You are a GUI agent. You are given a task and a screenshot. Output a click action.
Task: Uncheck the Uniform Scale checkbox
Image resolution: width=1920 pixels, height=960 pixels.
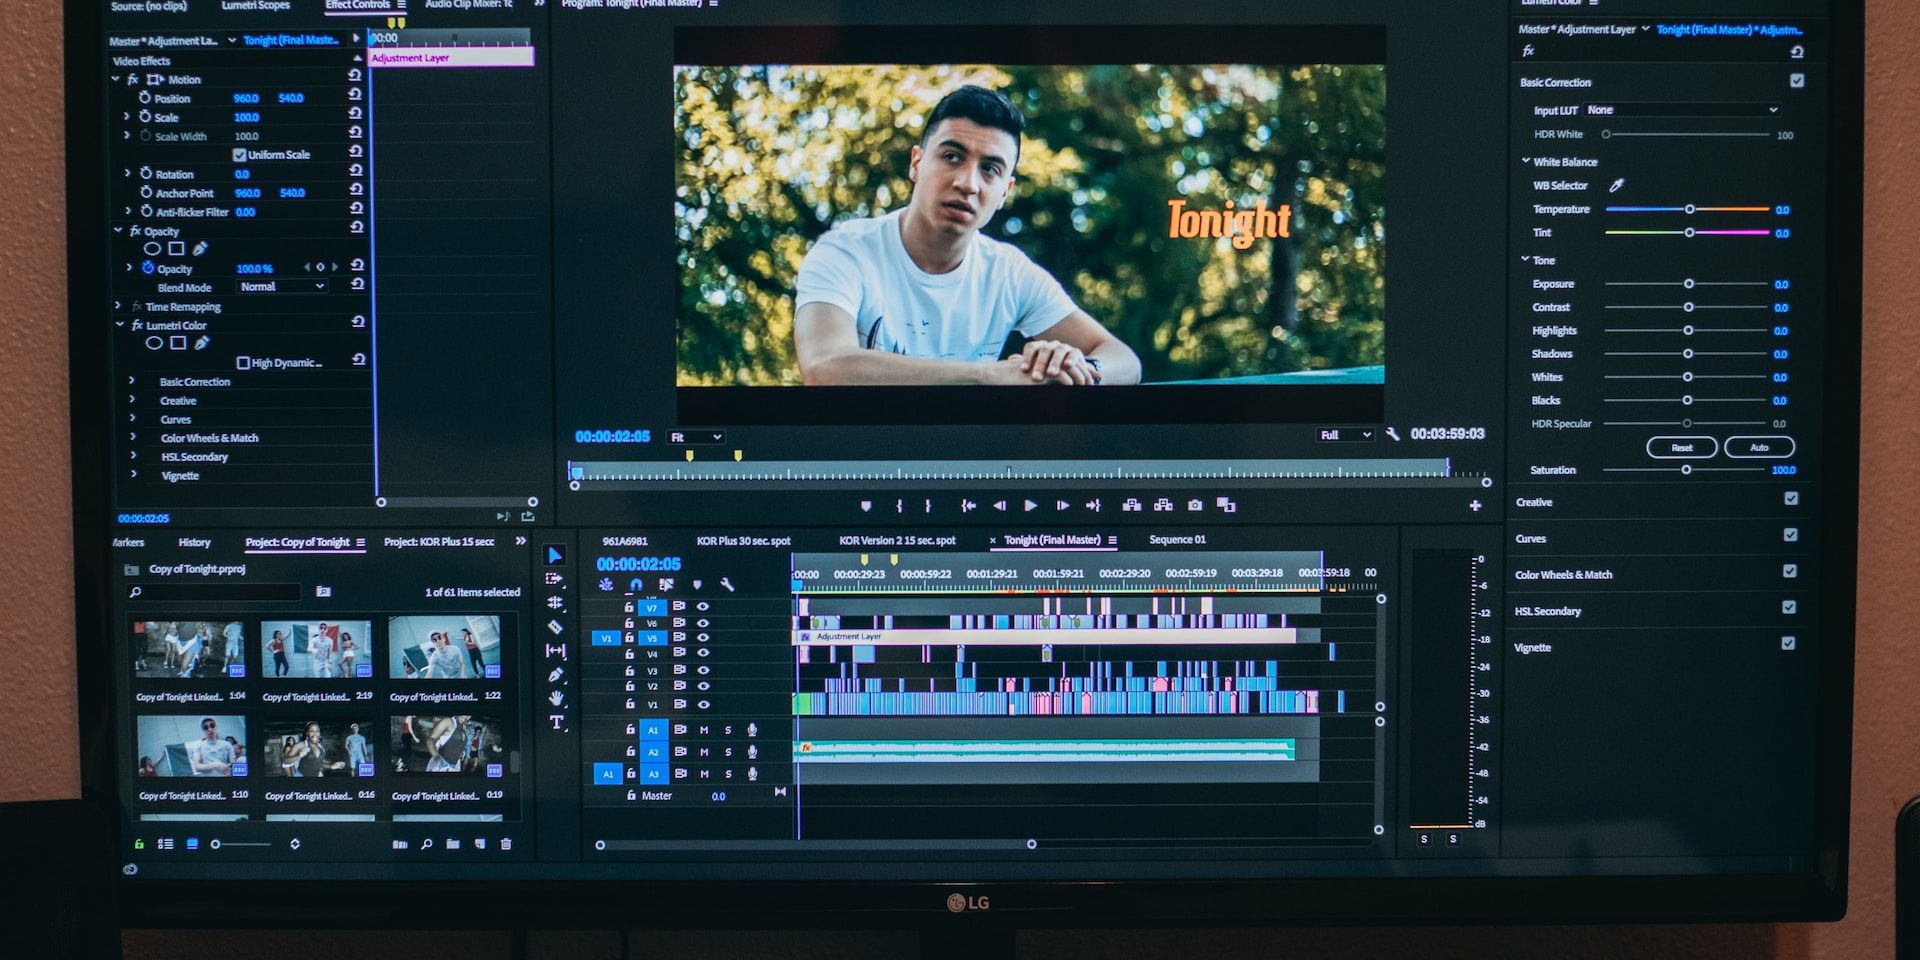240,154
